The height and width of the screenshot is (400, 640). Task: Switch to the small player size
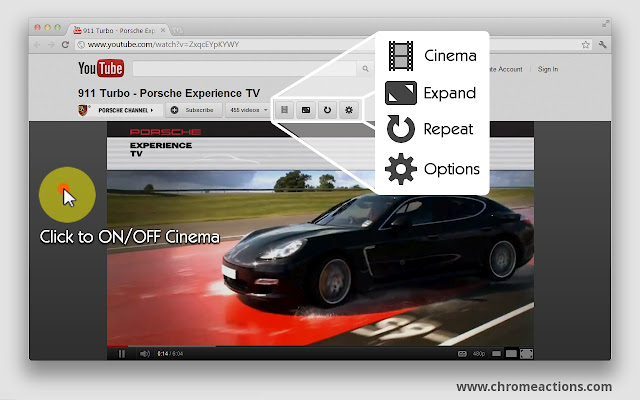click(496, 354)
